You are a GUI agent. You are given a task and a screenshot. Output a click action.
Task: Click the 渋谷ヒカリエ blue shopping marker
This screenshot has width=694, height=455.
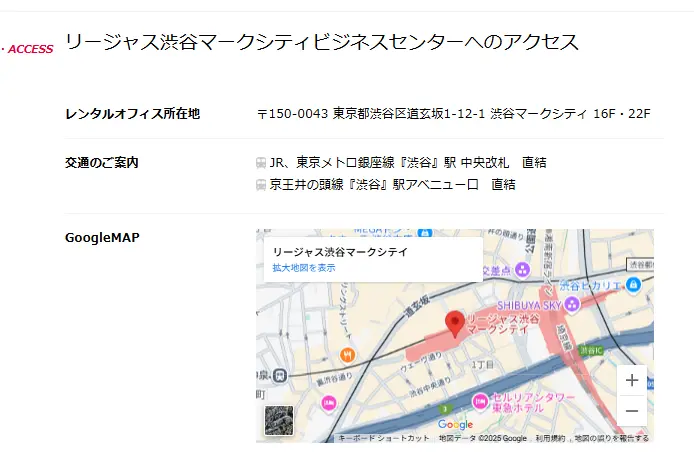pos(633,284)
